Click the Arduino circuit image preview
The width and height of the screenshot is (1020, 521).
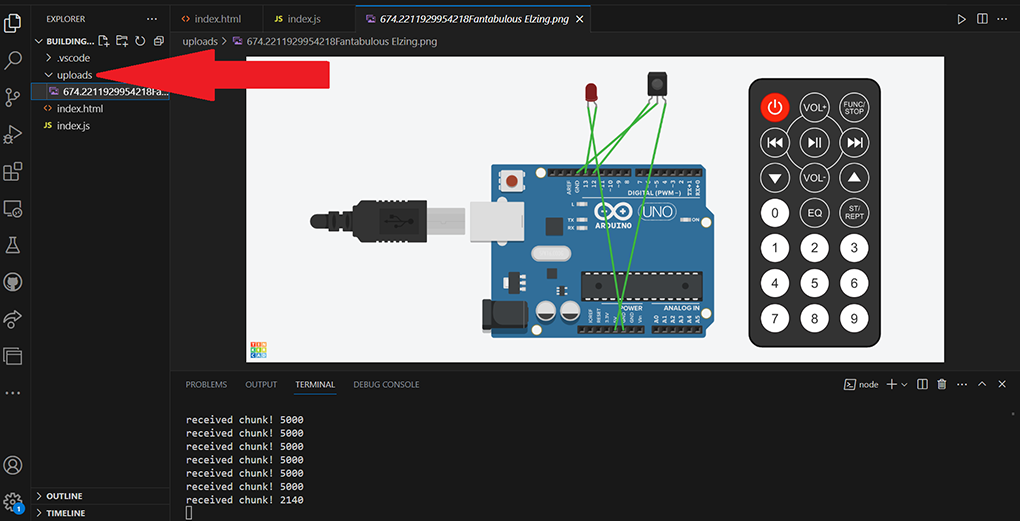point(595,209)
